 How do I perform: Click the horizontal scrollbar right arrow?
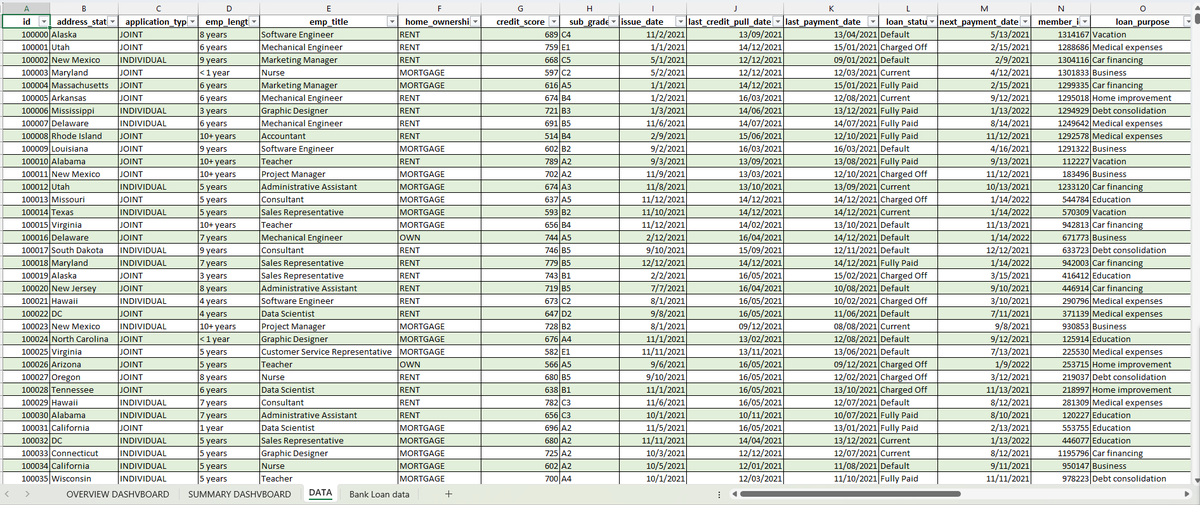click(1188, 494)
